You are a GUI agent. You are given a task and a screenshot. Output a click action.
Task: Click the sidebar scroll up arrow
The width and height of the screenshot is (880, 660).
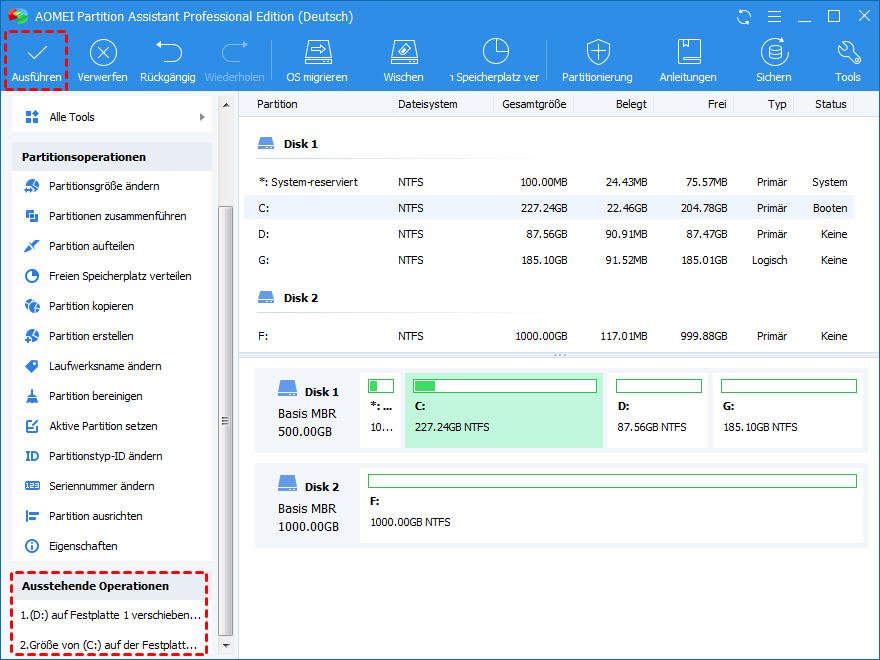coord(226,105)
